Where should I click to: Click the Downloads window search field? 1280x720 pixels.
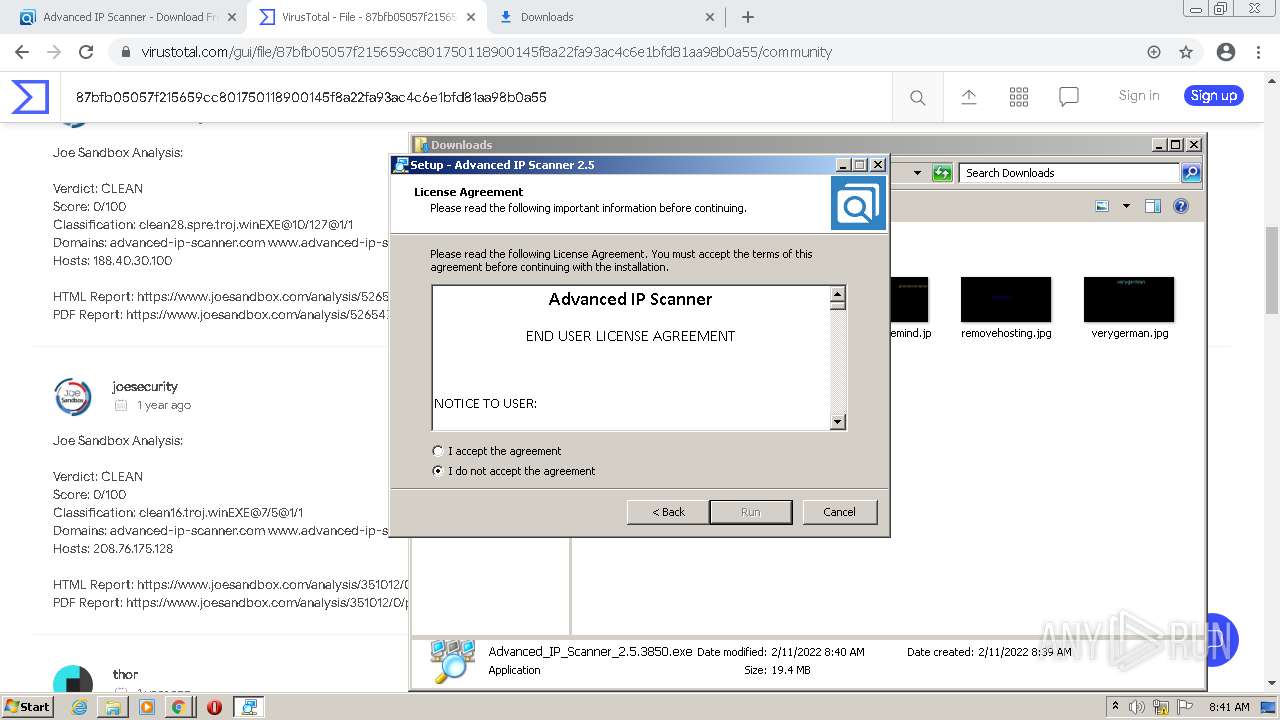pos(1069,173)
